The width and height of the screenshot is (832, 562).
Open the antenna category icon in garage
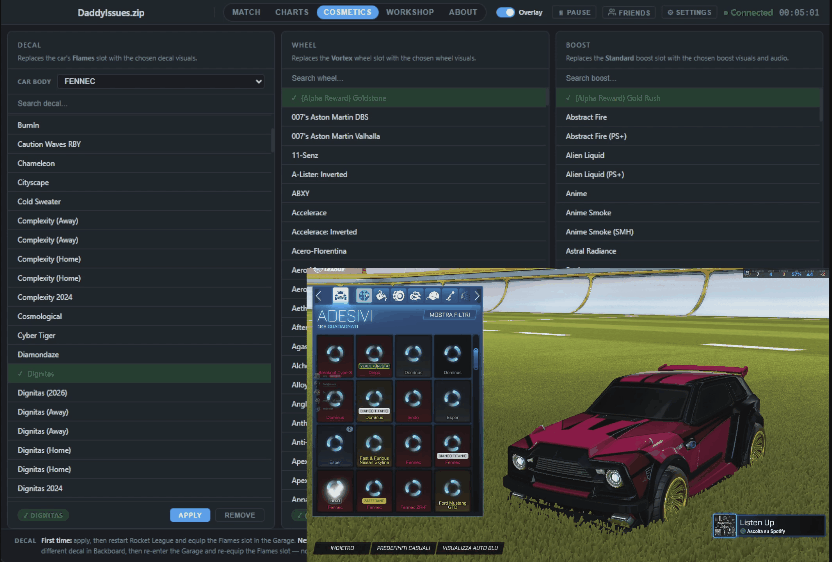coord(450,296)
